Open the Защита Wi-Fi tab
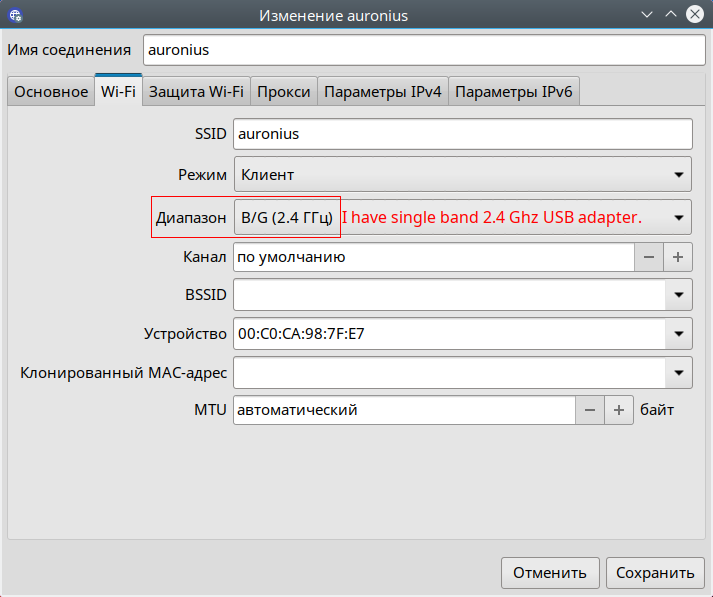Image resolution: width=713 pixels, height=597 pixels. pos(196,91)
